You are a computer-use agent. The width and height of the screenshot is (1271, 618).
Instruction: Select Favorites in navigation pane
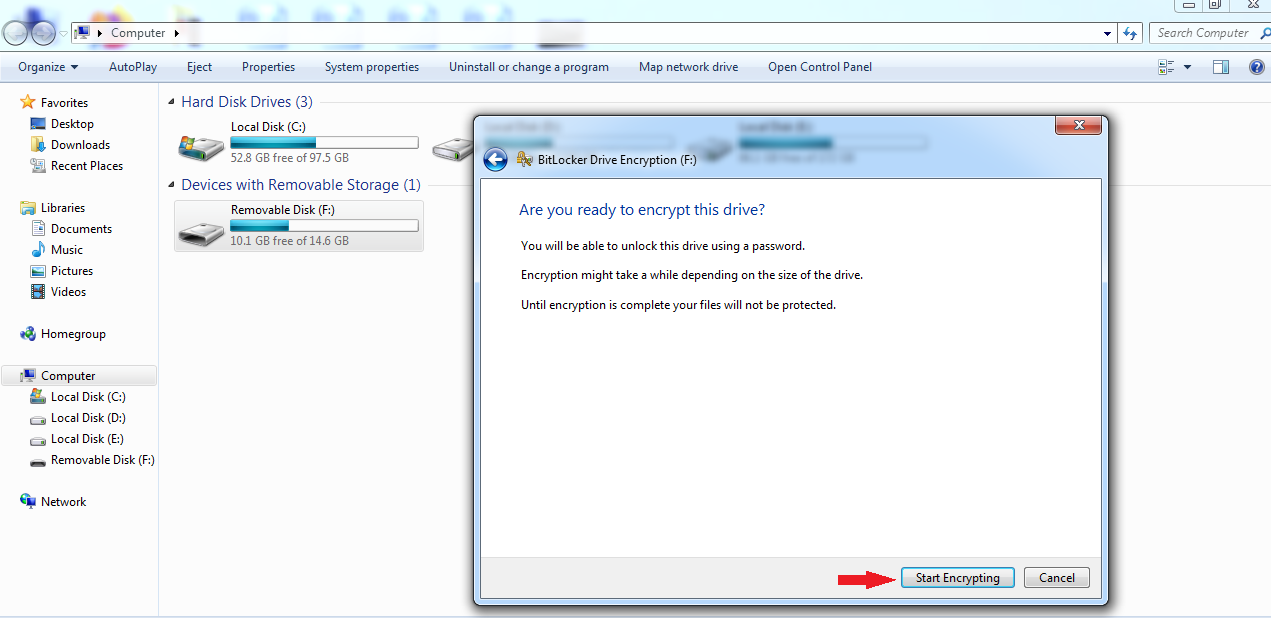[64, 103]
